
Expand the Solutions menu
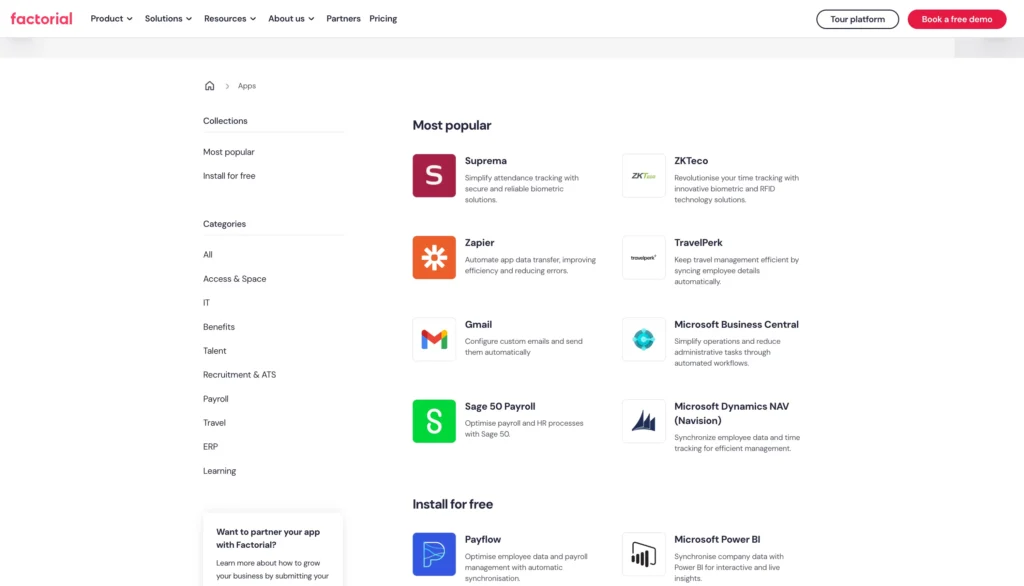168,18
